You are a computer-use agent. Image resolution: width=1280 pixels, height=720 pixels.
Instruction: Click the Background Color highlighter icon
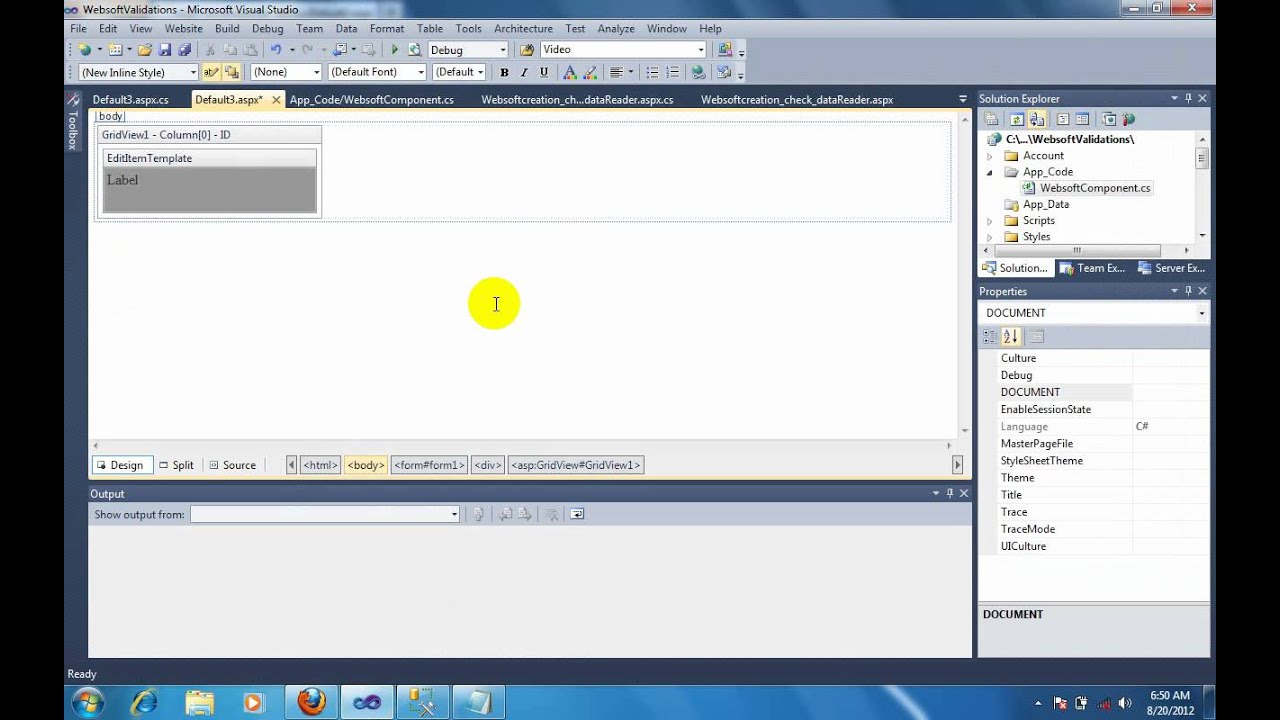pyautogui.click(x=590, y=72)
